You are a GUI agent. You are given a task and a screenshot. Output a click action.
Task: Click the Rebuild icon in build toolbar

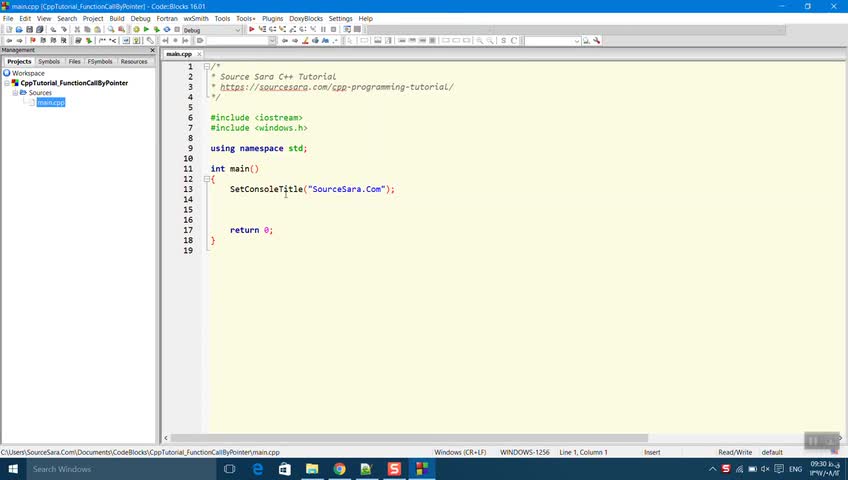click(167, 29)
